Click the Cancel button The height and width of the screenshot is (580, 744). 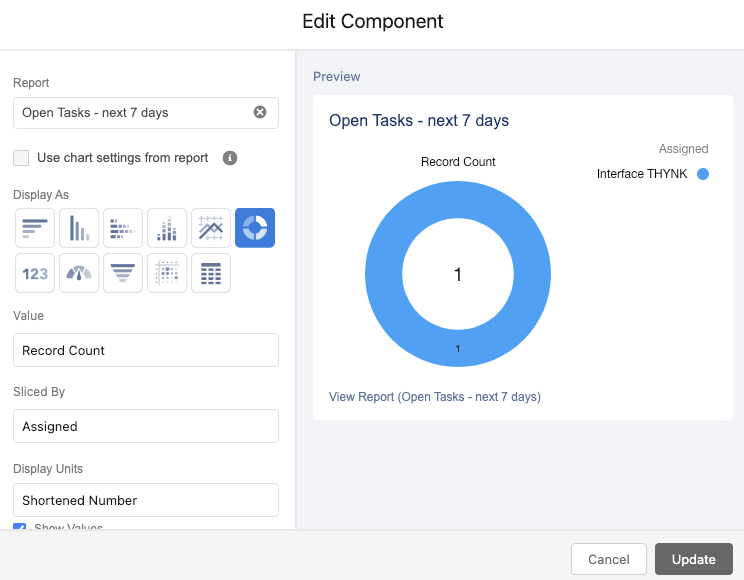tap(609, 559)
